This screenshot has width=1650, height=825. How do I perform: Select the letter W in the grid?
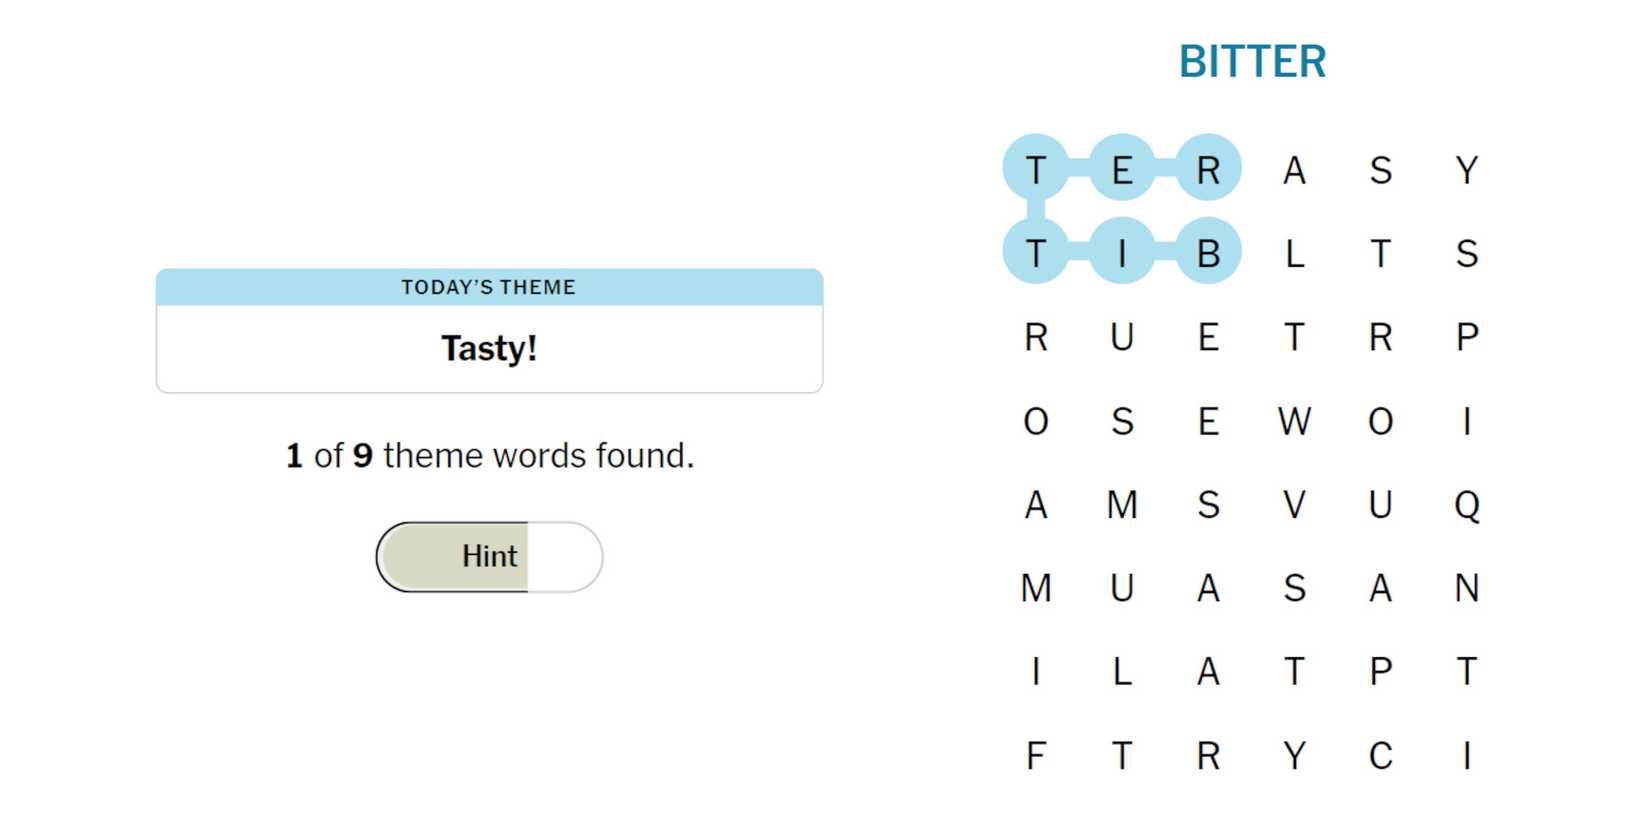click(x=1294, y=421)
